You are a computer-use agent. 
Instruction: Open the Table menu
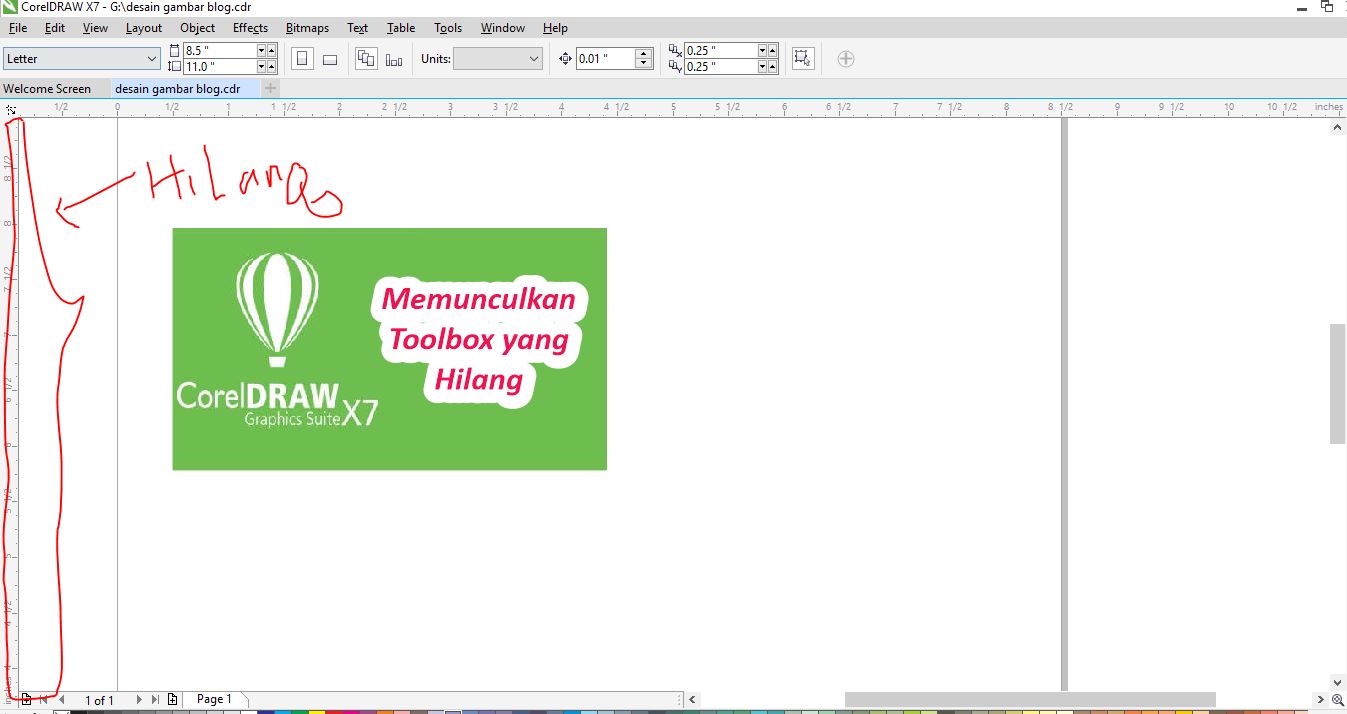coord(401,28)
